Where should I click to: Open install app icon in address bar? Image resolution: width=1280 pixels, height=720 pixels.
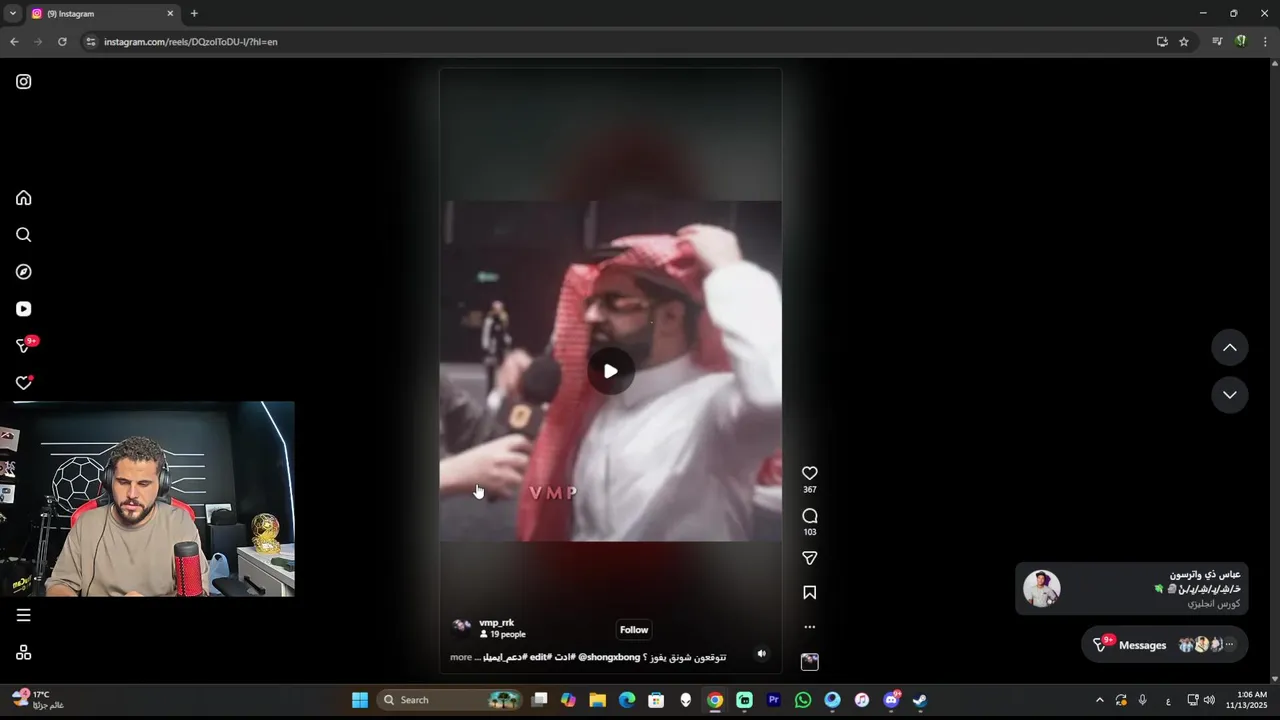coord(1162,42)
